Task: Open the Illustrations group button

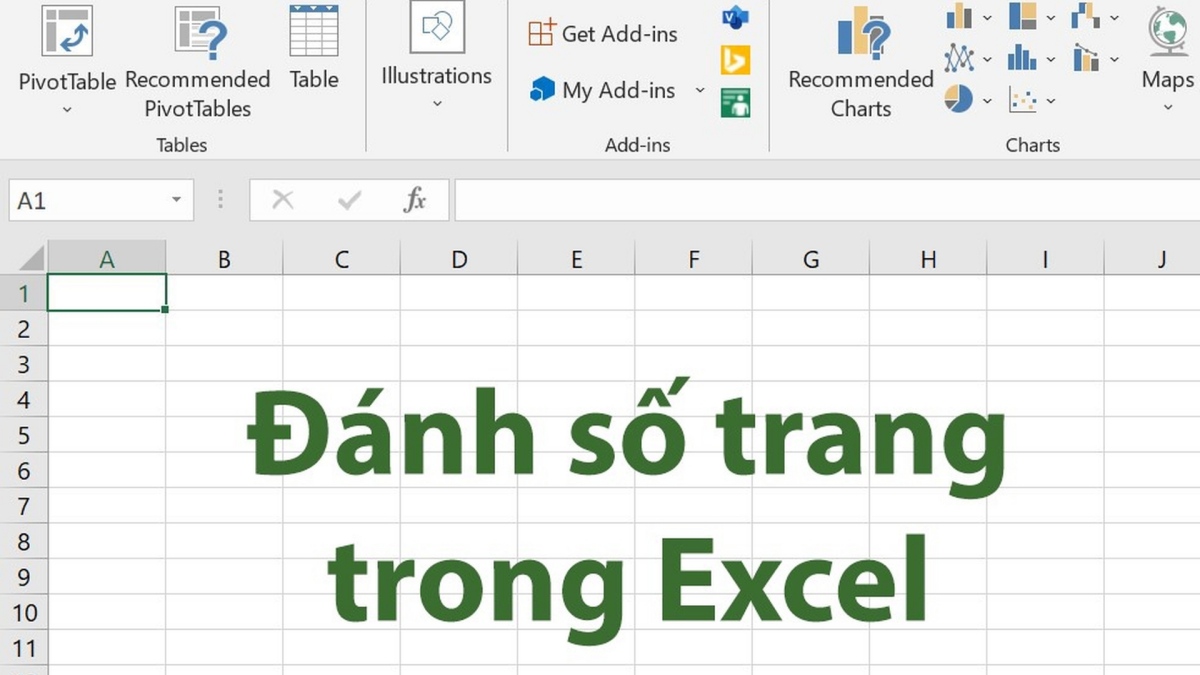Action: tap(437, 55)
